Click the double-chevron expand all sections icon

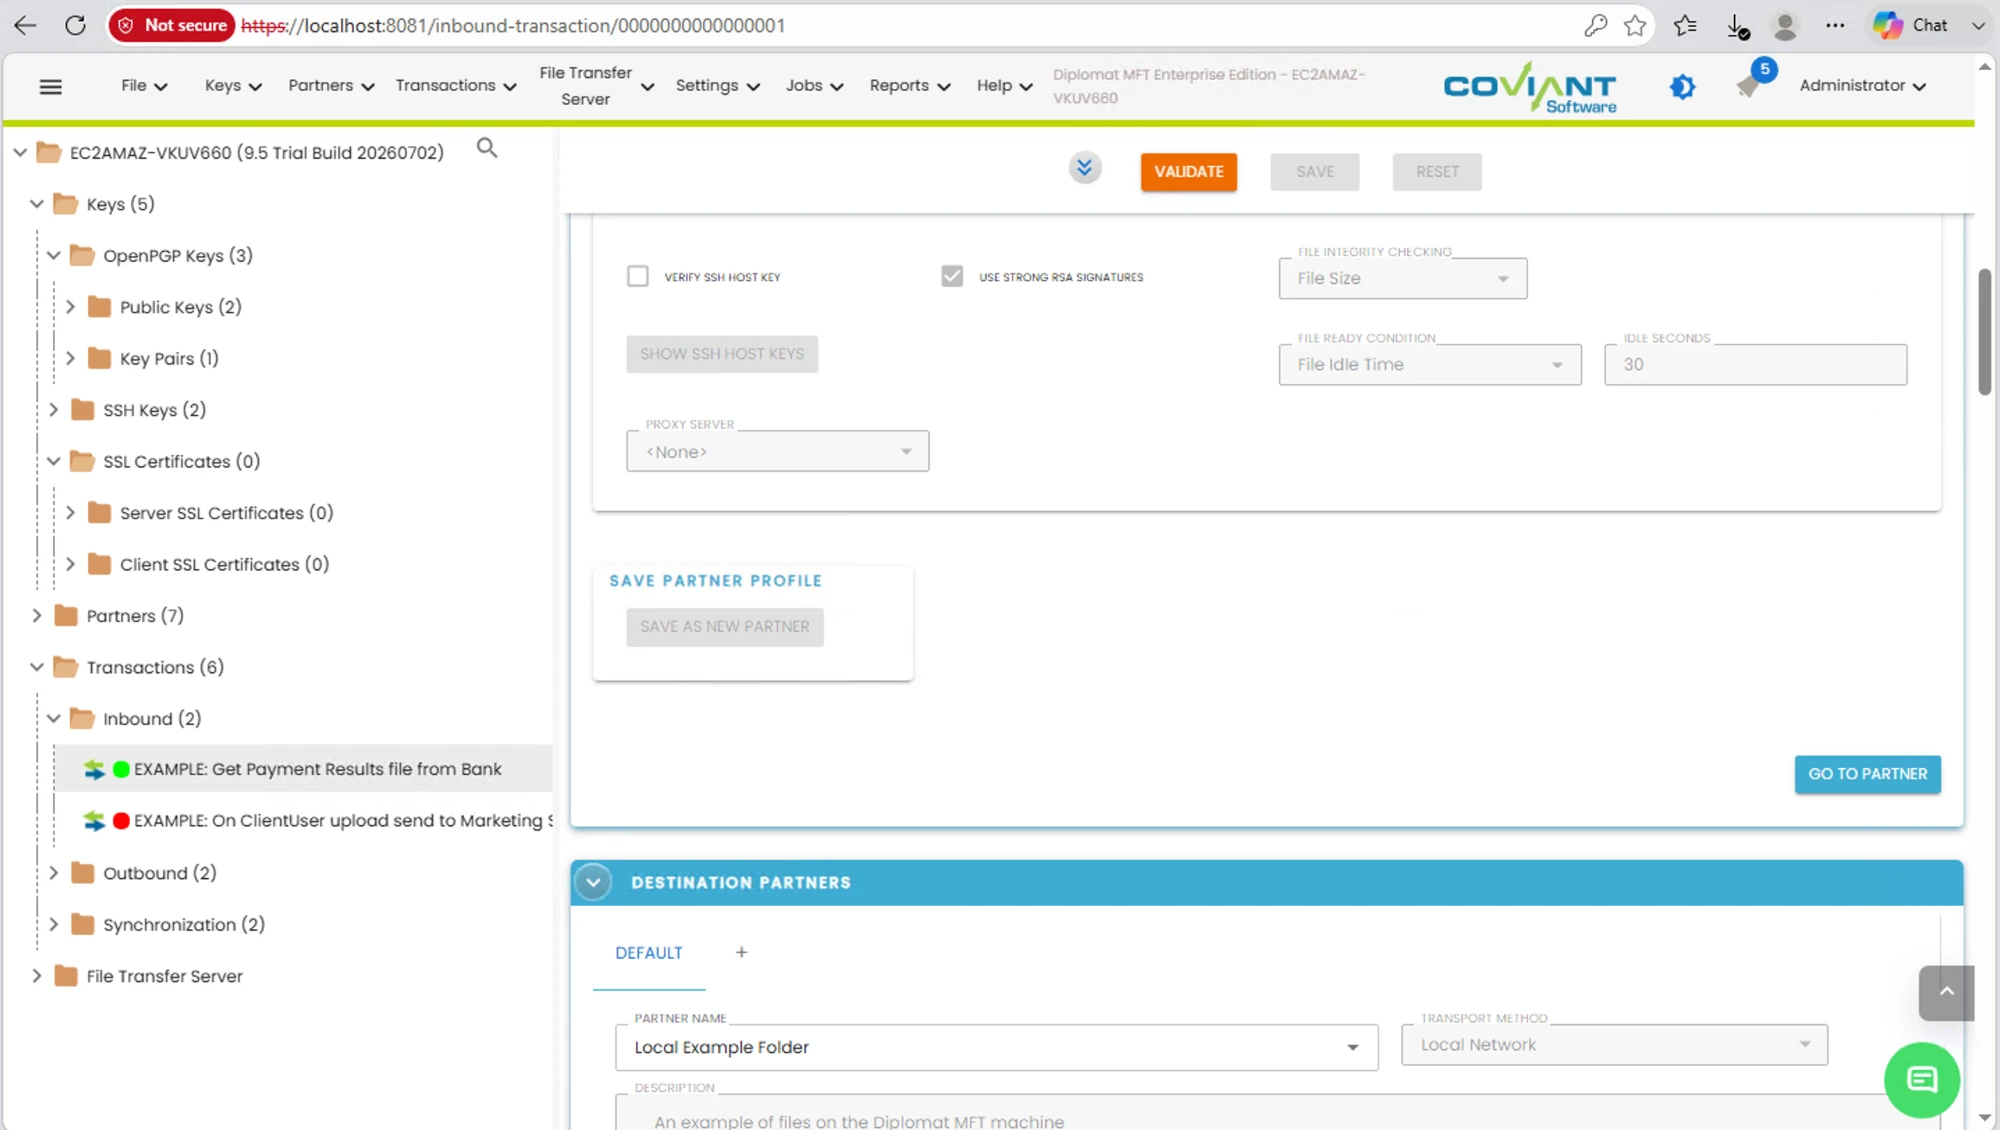pyautogui.click(x=1085, y=168)
